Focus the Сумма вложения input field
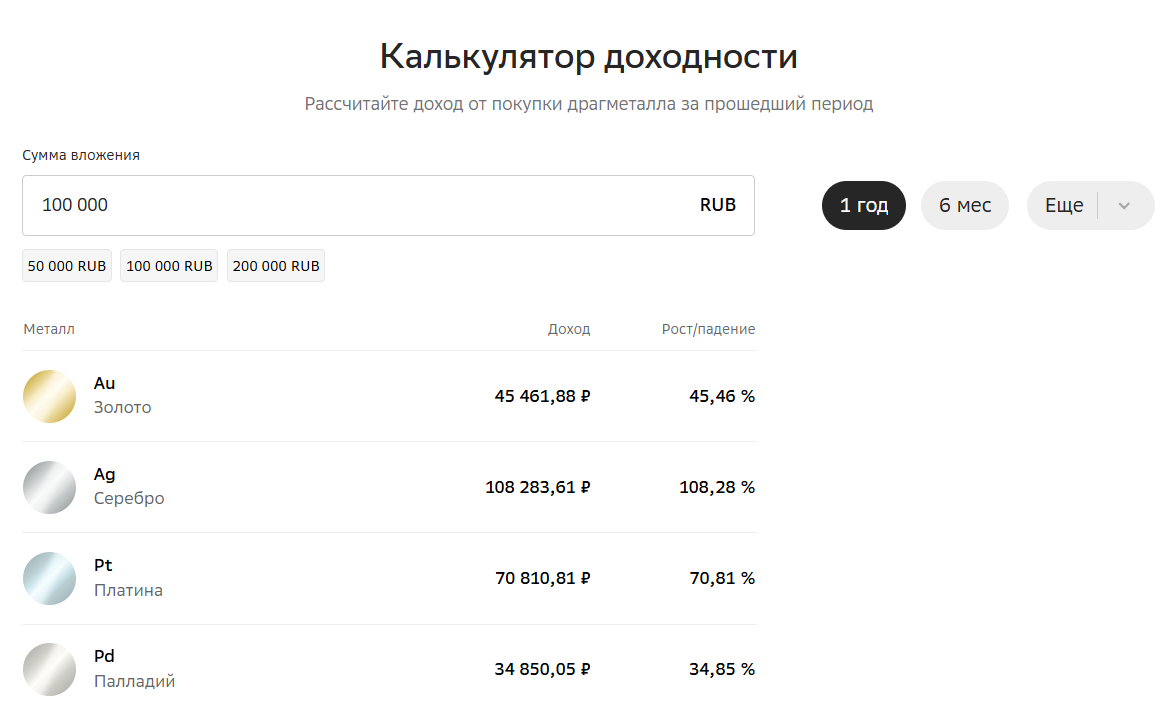The width and height of the screenshot is (1170, 726). pyautogui.click(x=350, y=206)
